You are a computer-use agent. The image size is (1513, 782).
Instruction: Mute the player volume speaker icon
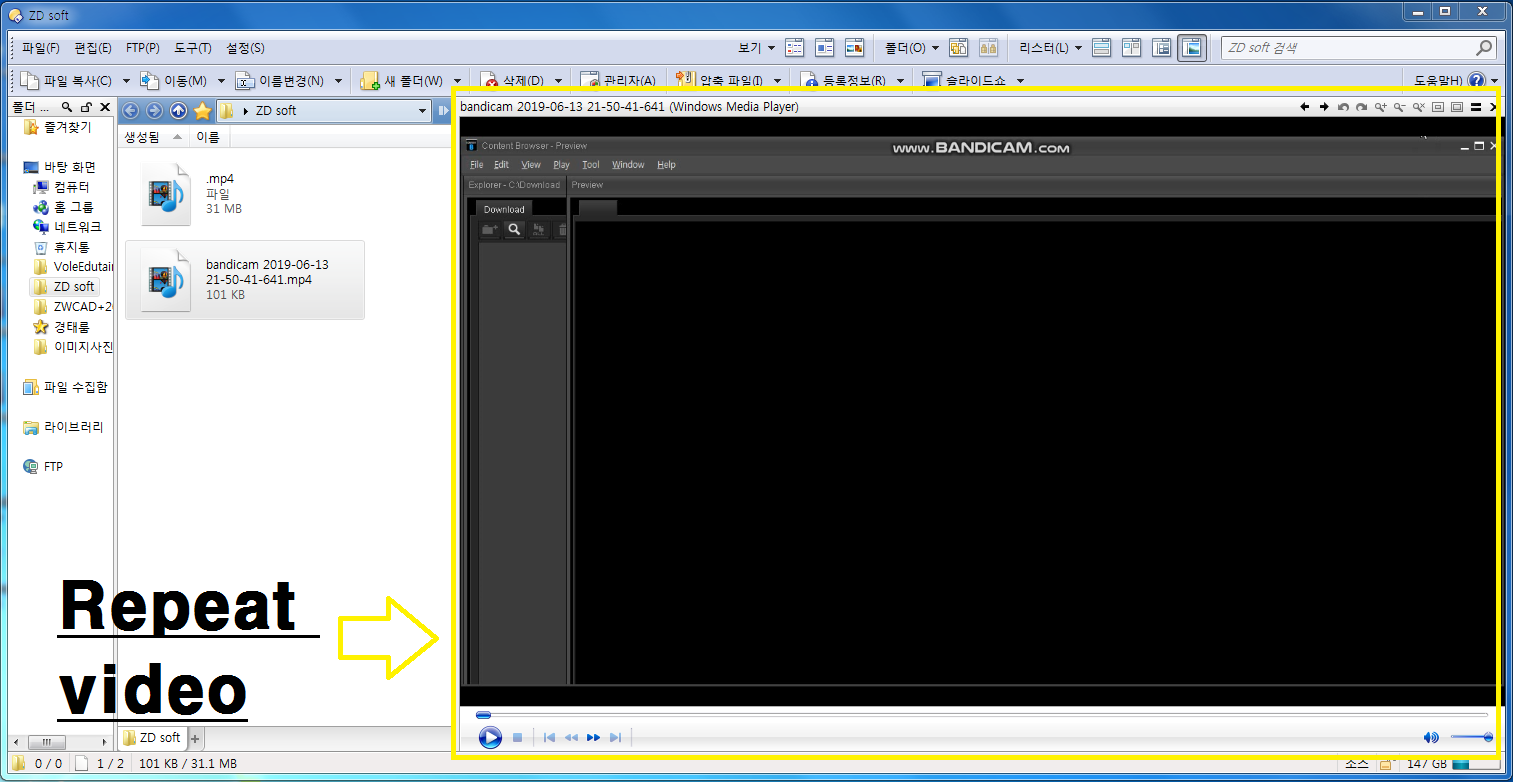pos(1431,738)
